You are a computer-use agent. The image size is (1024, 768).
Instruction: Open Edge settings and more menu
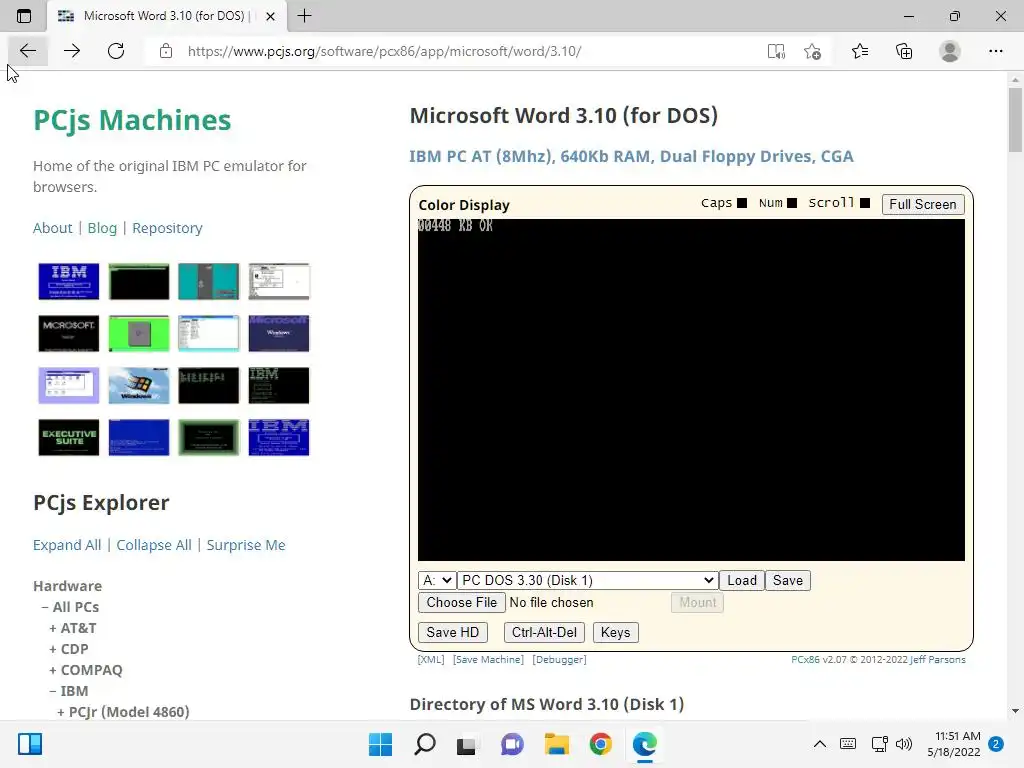click(995, 51)
